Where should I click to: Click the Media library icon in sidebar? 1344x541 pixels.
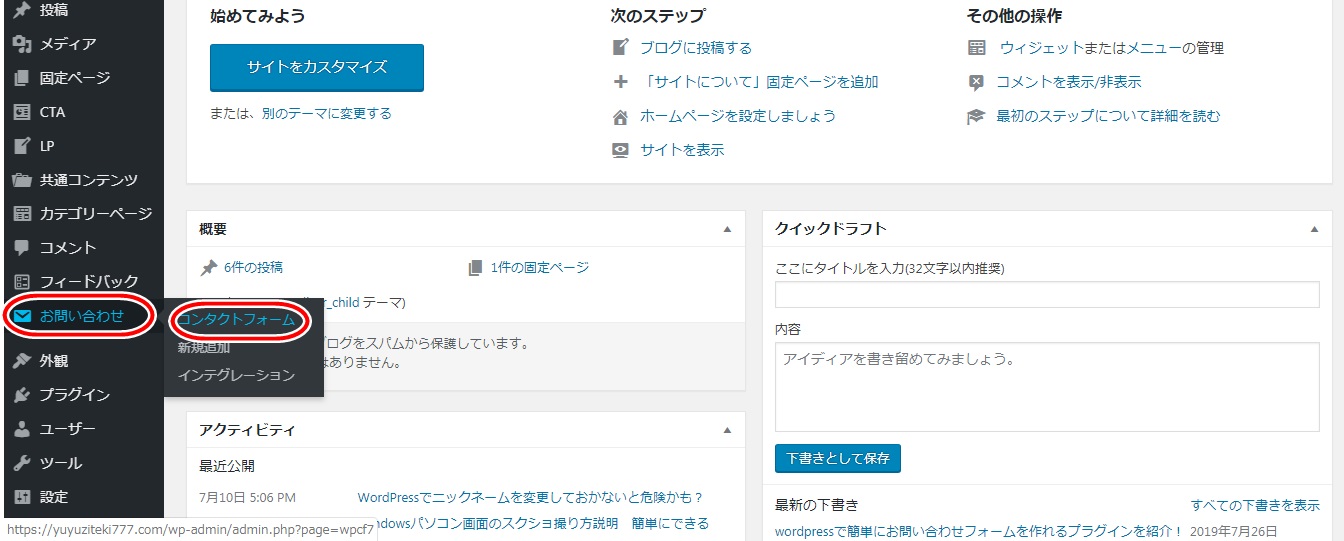22,44
